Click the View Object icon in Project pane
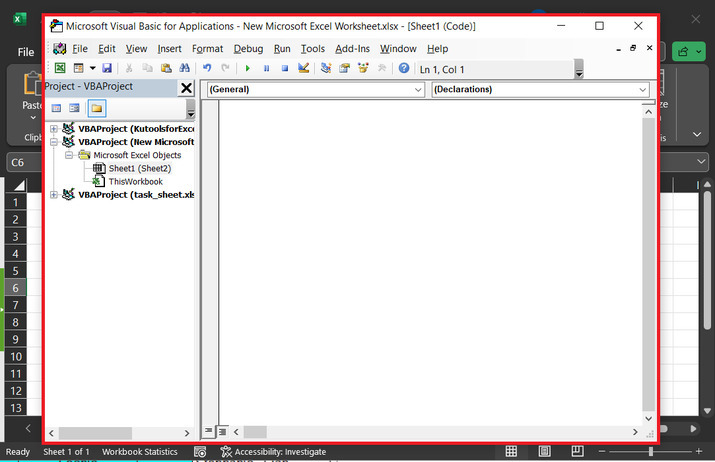Viewport: 715px width, 462px height. pos(74,109)
